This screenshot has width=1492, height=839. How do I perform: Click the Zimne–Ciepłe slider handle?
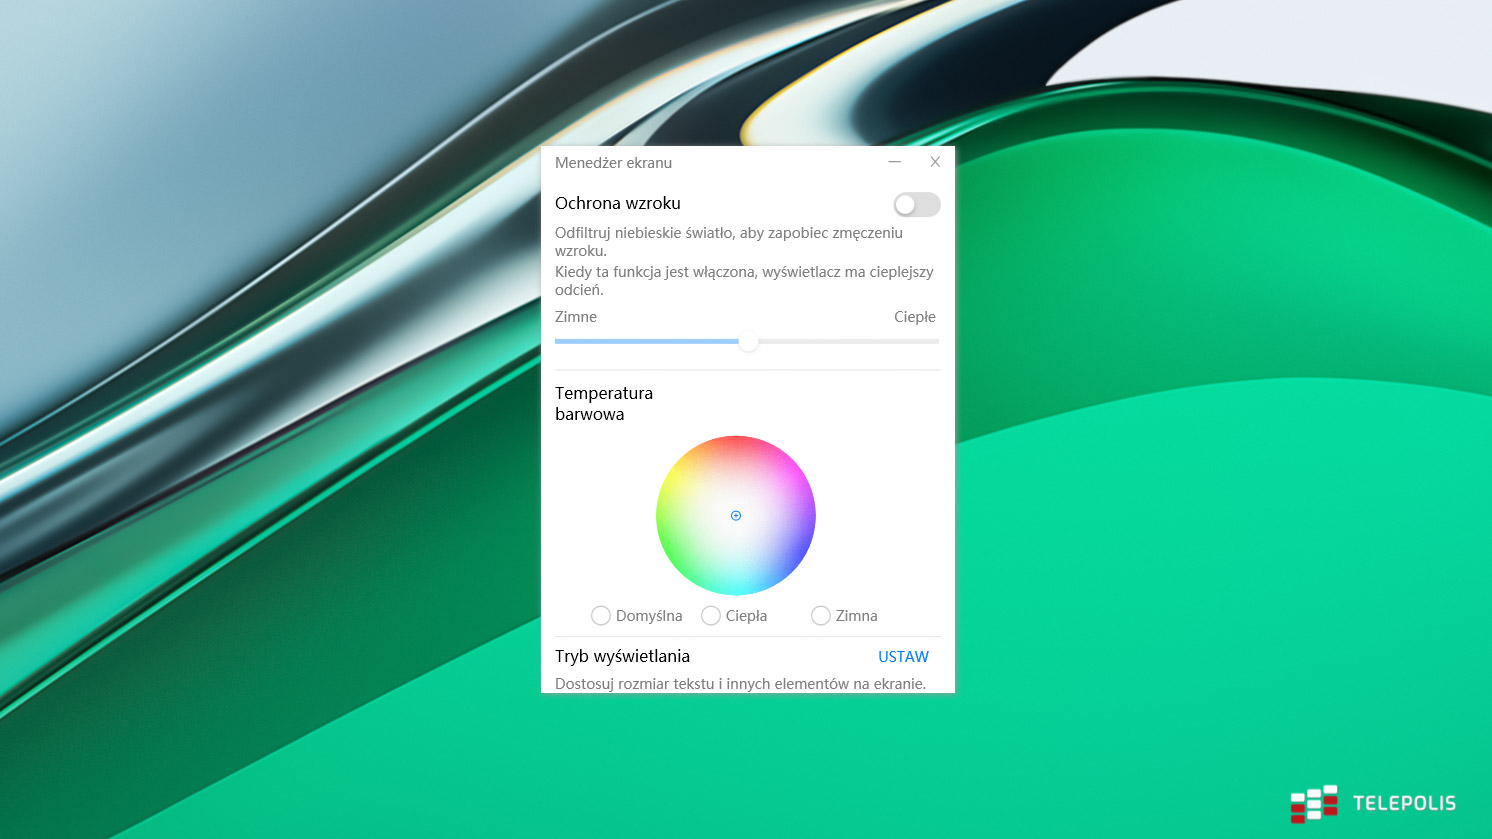[x=748, y=342]
